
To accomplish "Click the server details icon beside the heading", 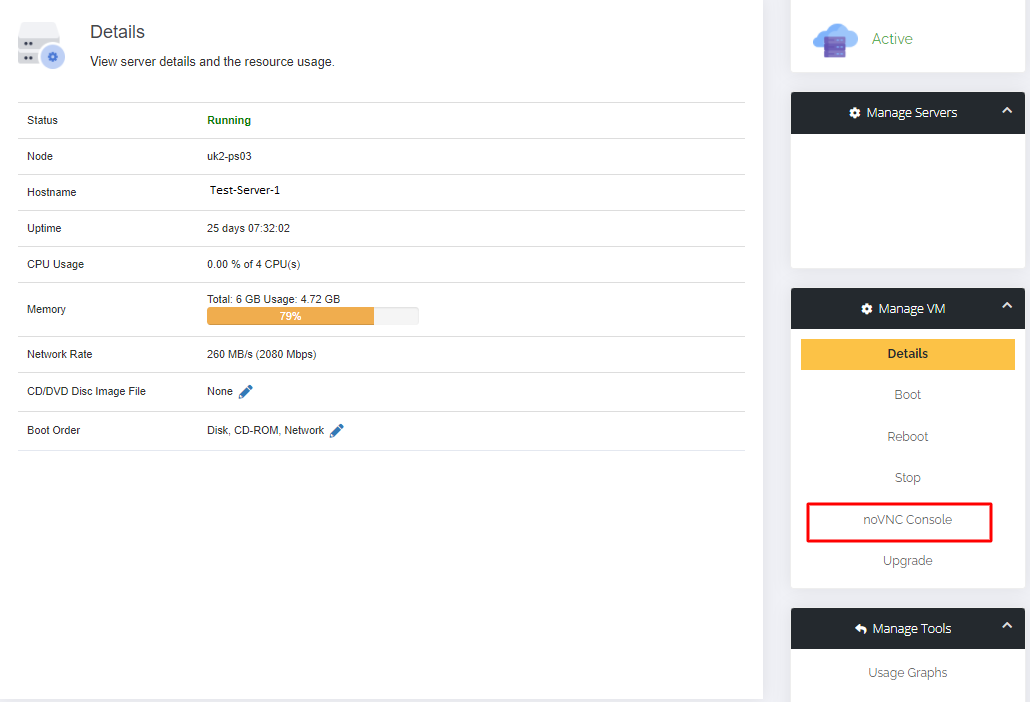I will point(41,45).
